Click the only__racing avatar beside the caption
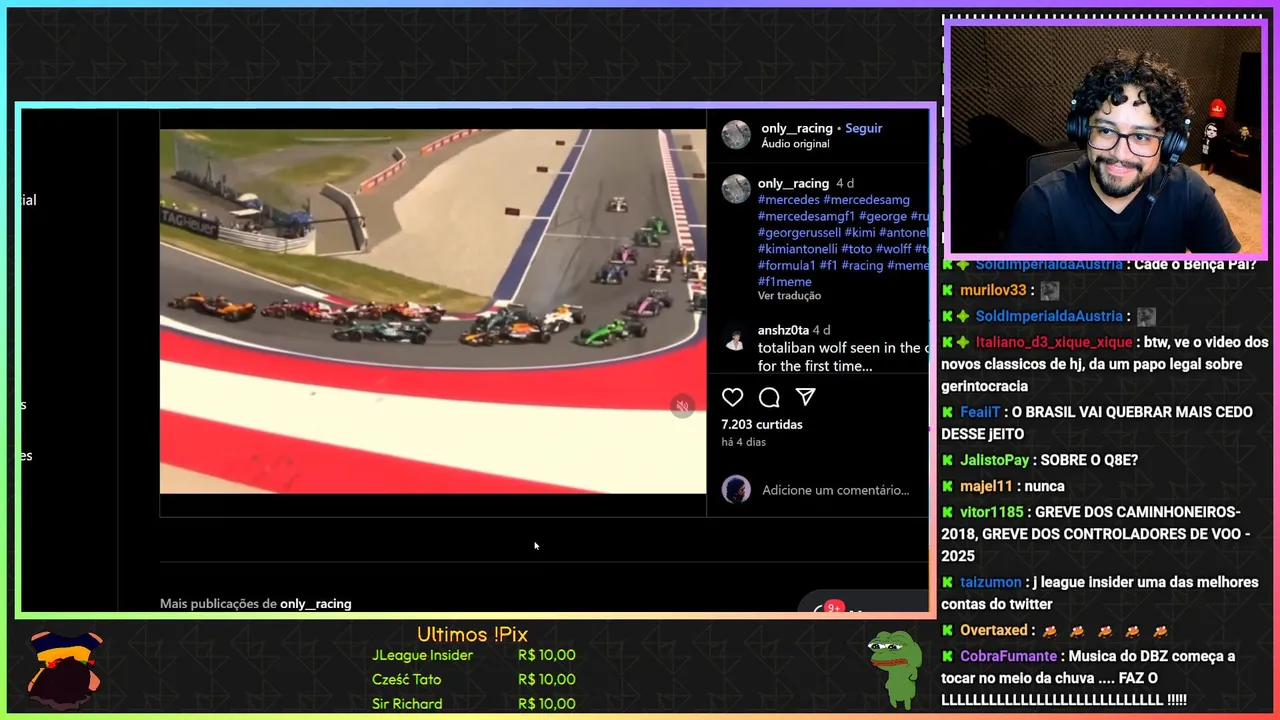Image resolution: width=1280 pixels, height=720 pixels. coord(736,189)
